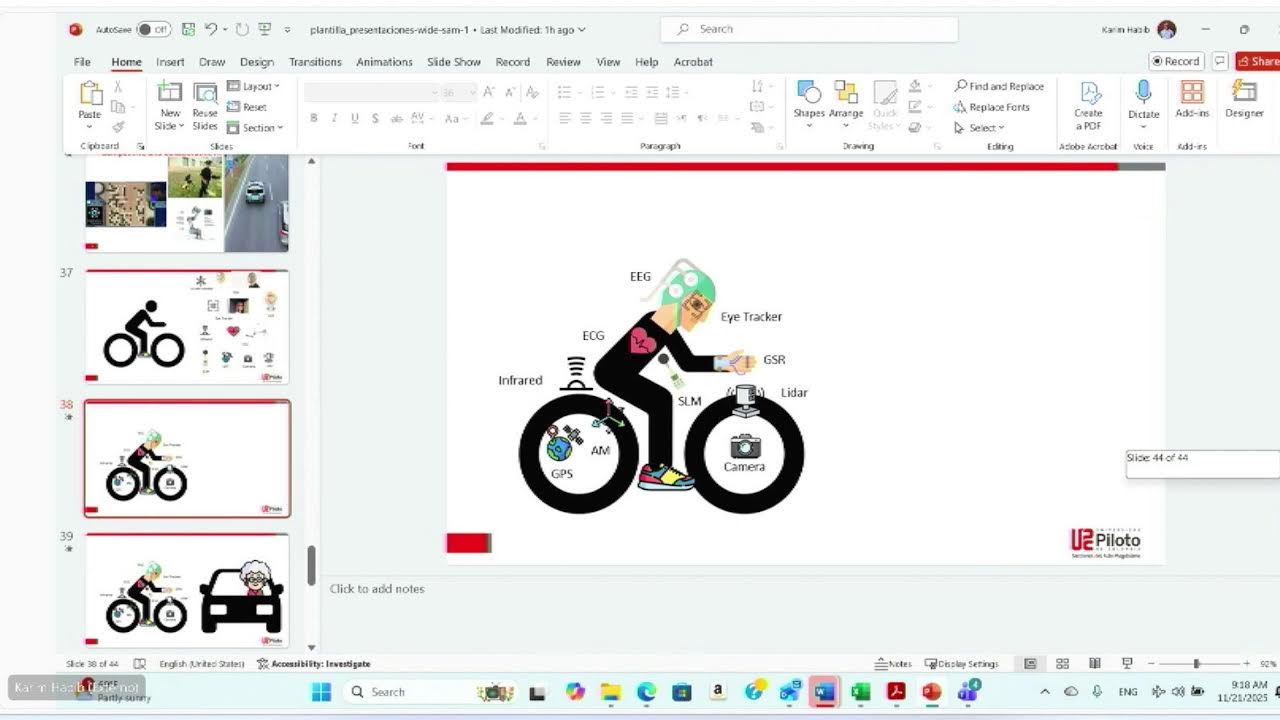
Task: Click the notes area 'Click to add notes'
Action: [x=377, y=589]
